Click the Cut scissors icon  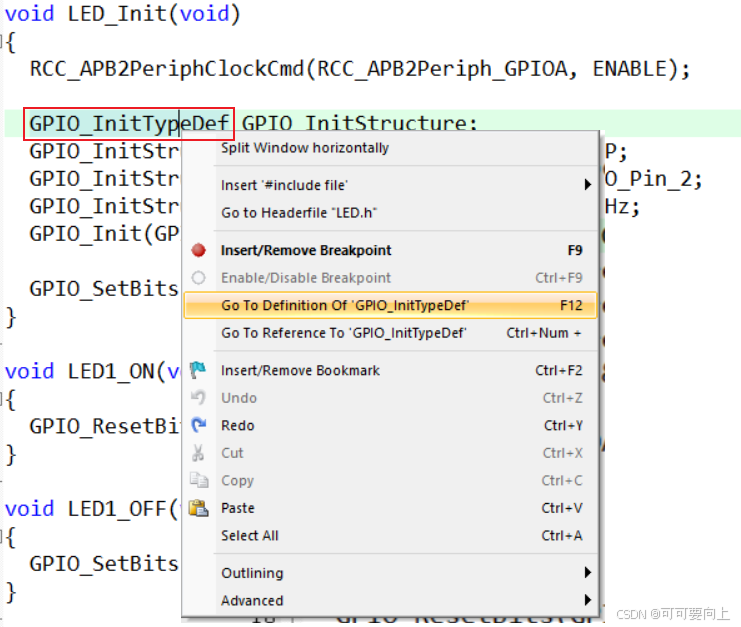[x=198, y=453]
